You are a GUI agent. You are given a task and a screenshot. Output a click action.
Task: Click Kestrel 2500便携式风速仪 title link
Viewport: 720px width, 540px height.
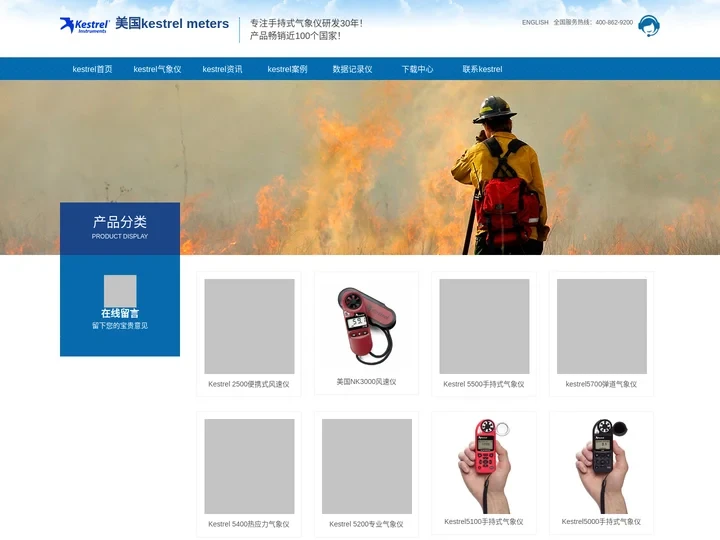[x=249, y=384]
